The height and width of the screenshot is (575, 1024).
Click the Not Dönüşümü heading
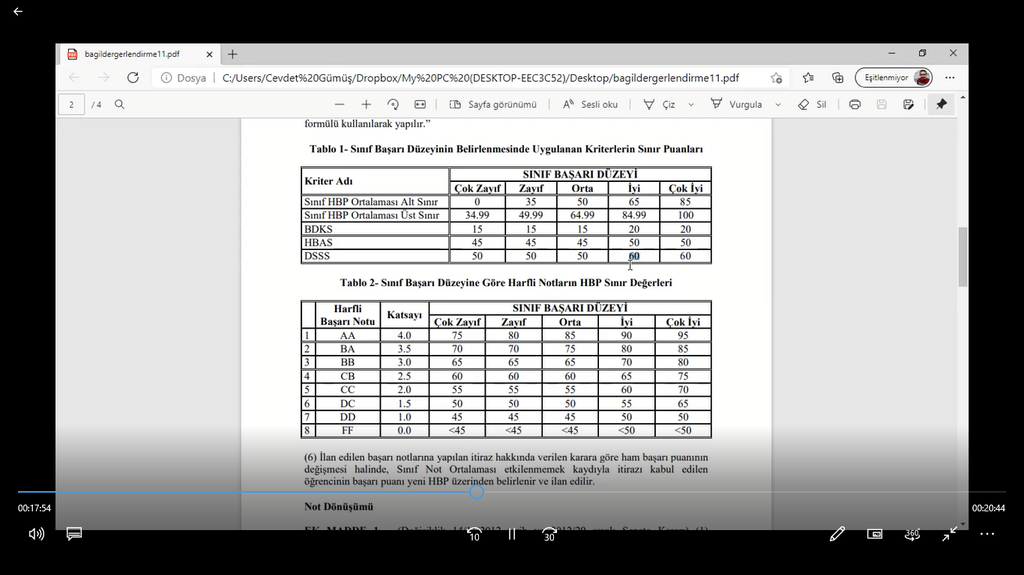pyautogui.click(x=339, y=506)
